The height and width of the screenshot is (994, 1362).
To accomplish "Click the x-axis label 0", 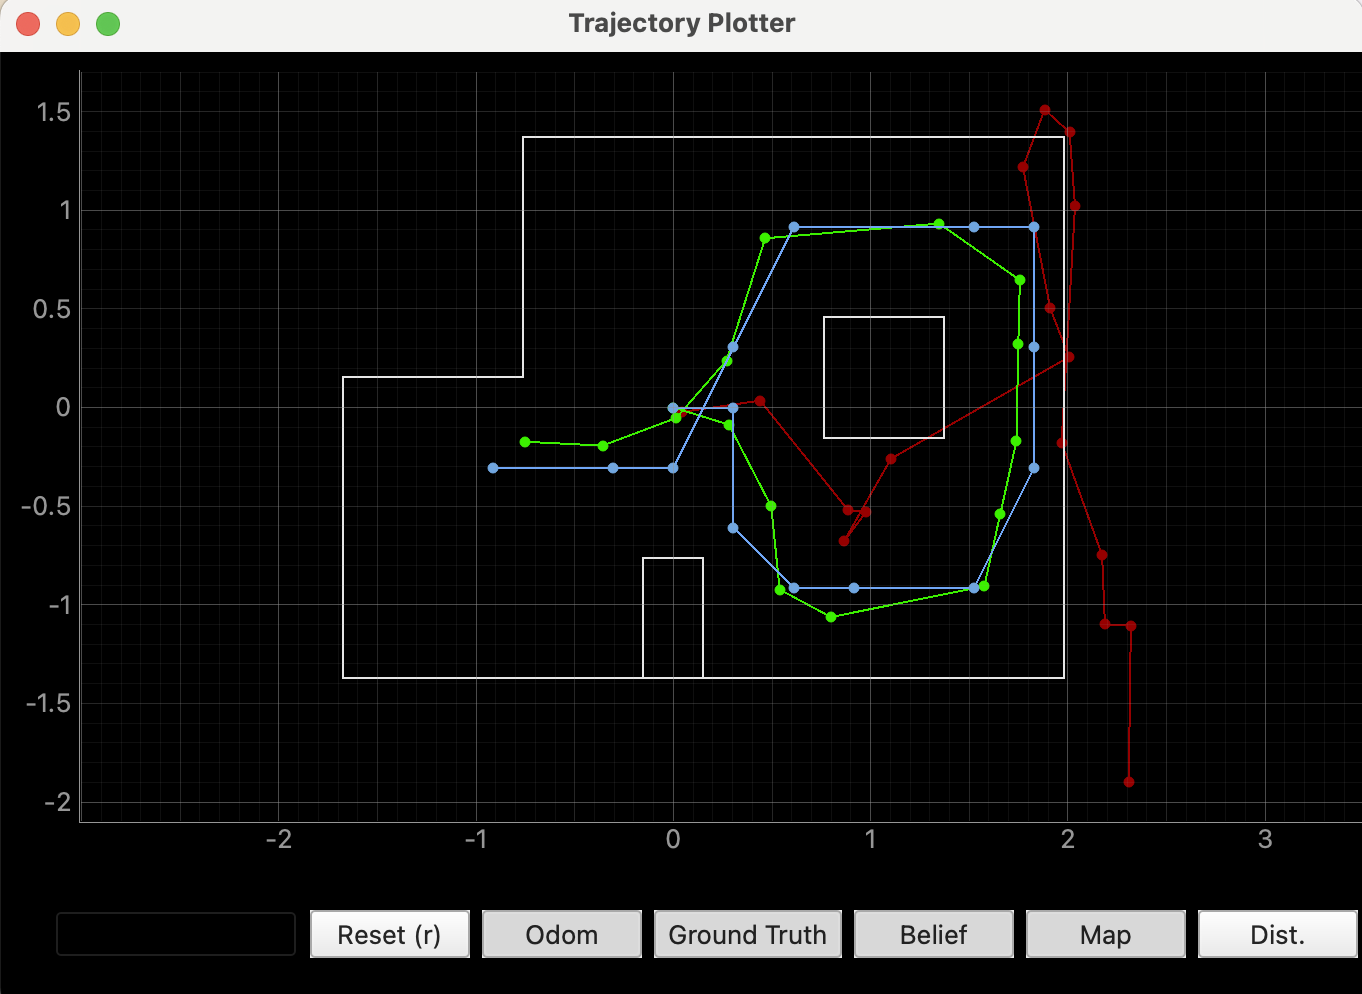I will pyautogui.click(x=673, y=839).
